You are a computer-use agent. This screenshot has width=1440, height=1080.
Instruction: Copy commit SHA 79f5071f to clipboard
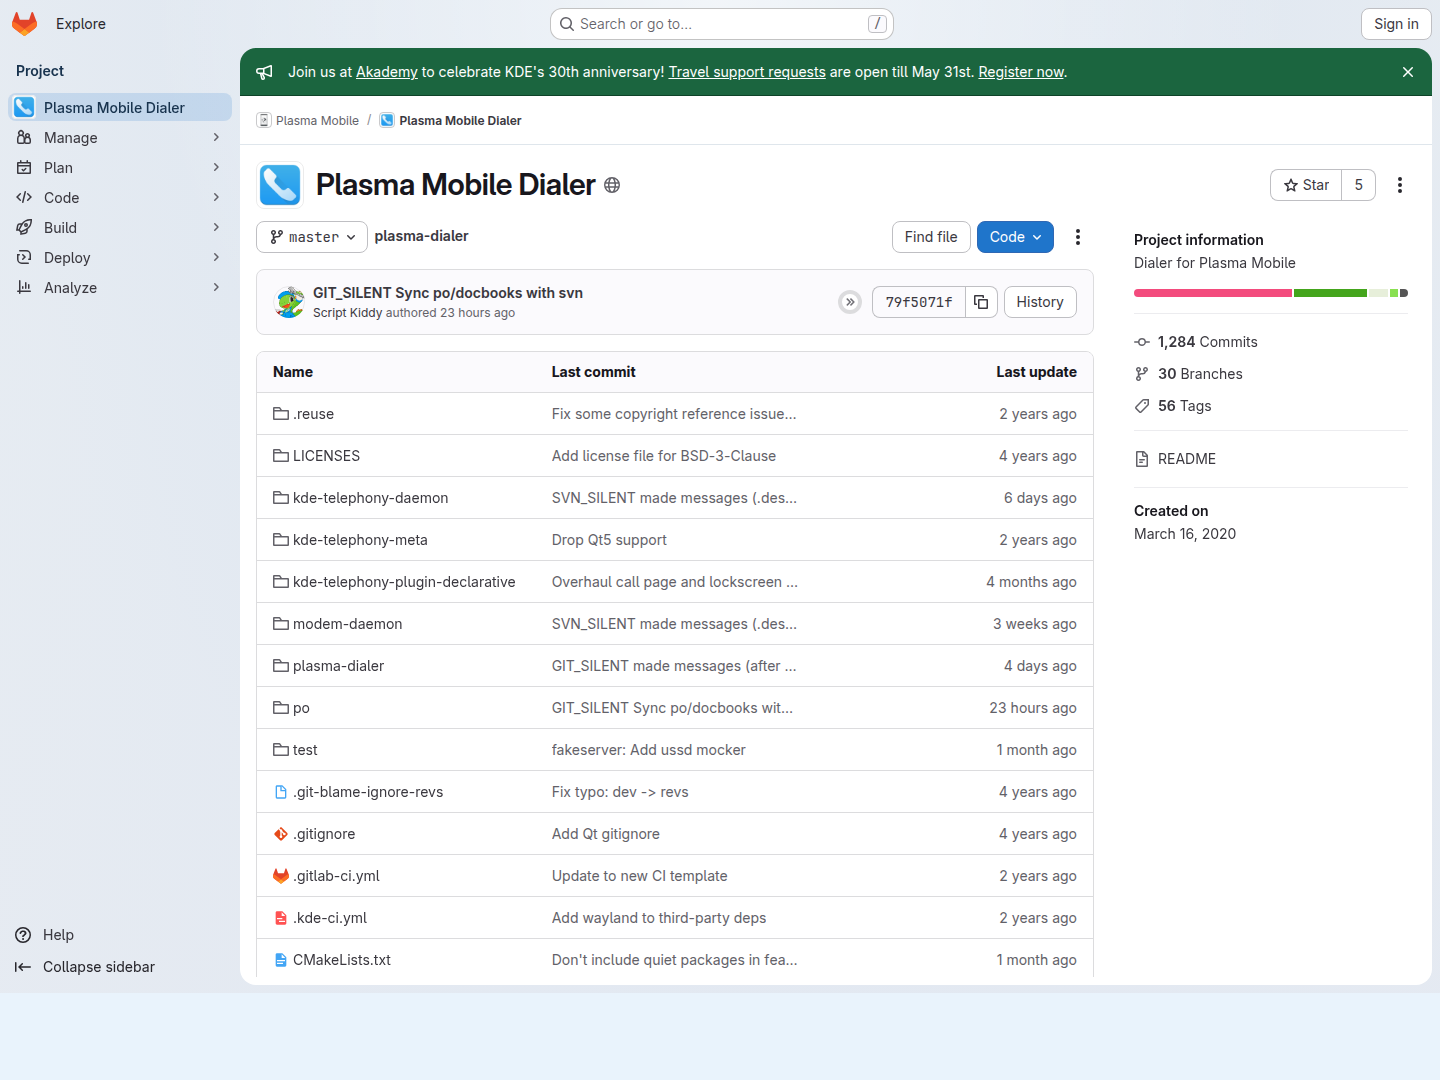[x=981, y=302]
